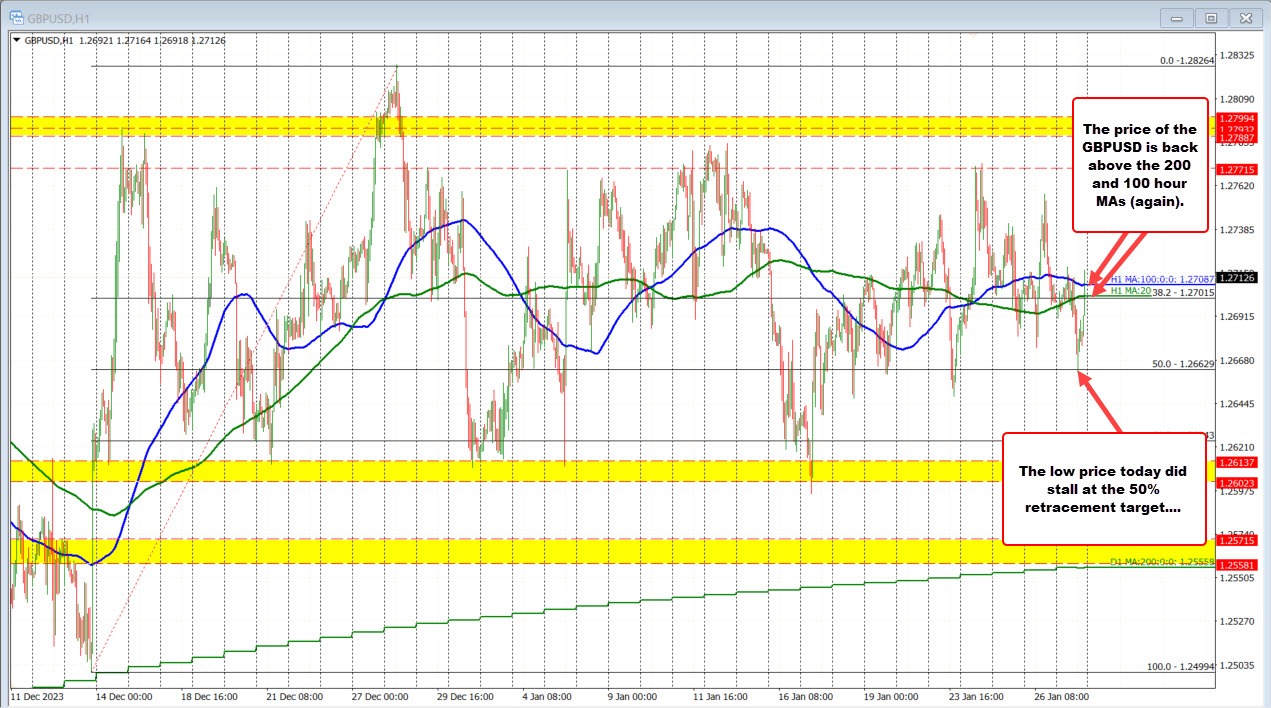Click the current price tag 1.27126
The image size is (1271, 708).
coord(1239,280)
